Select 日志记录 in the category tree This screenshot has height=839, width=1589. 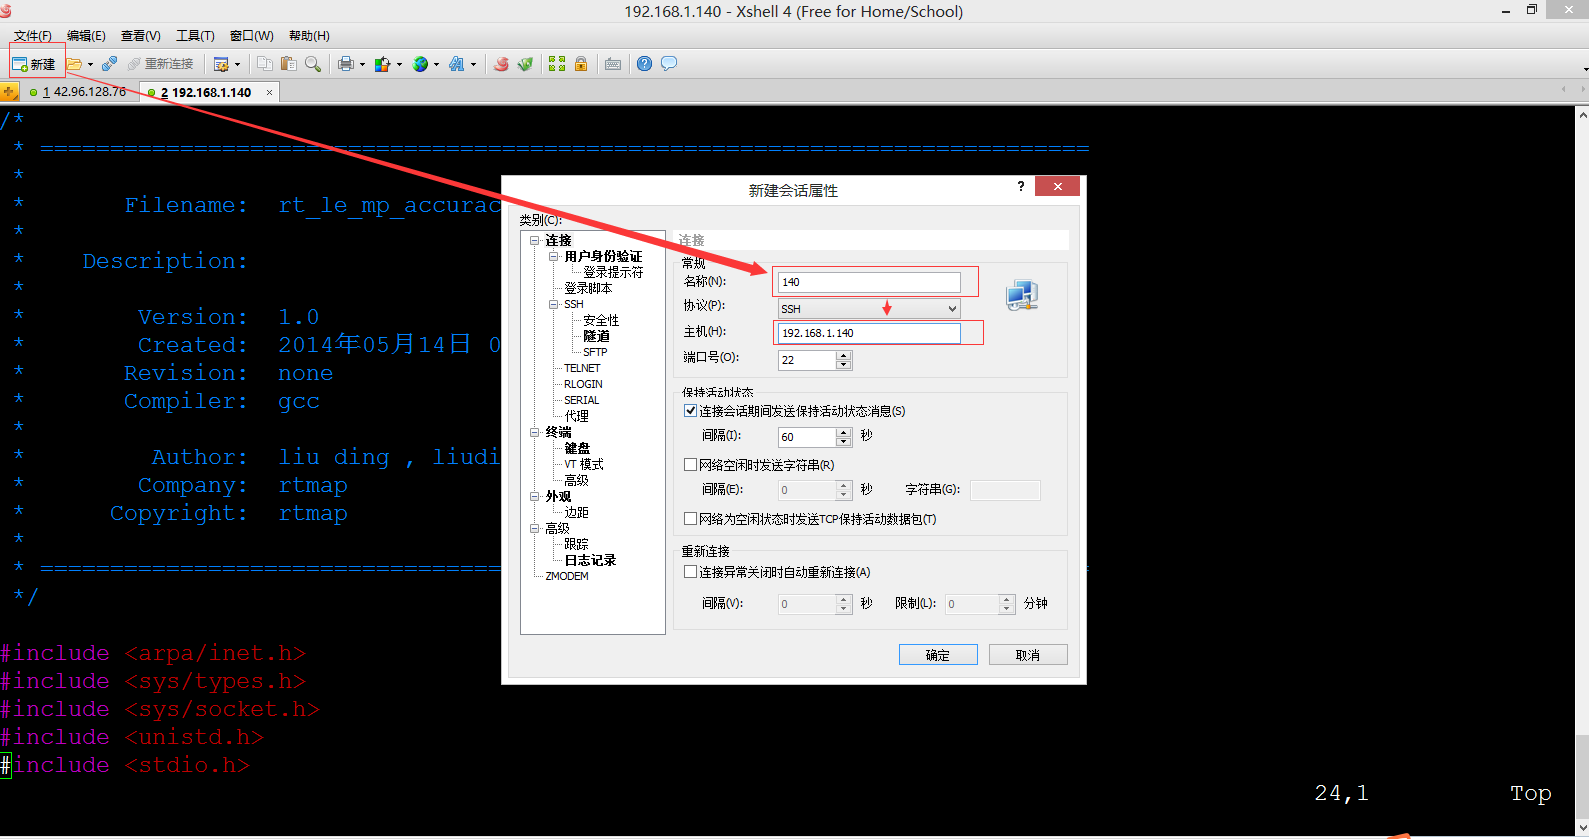590,560
